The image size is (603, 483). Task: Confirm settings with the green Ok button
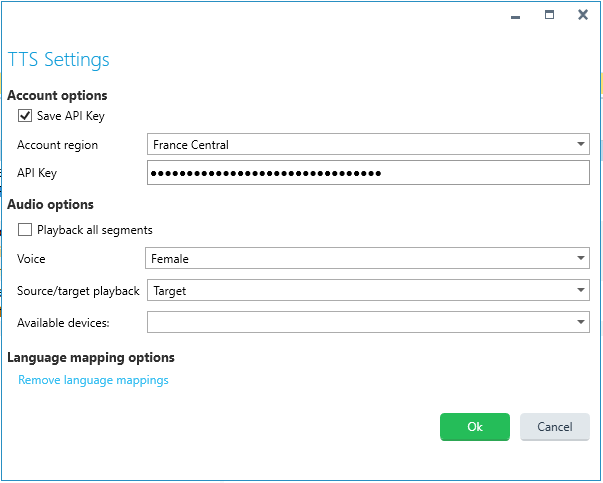point(475,426)
